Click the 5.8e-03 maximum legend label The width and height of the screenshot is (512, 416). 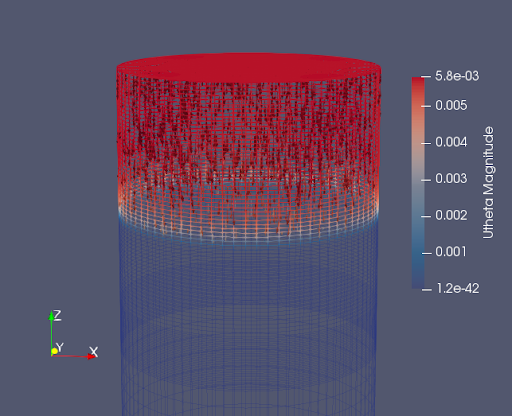coord(457,76)
